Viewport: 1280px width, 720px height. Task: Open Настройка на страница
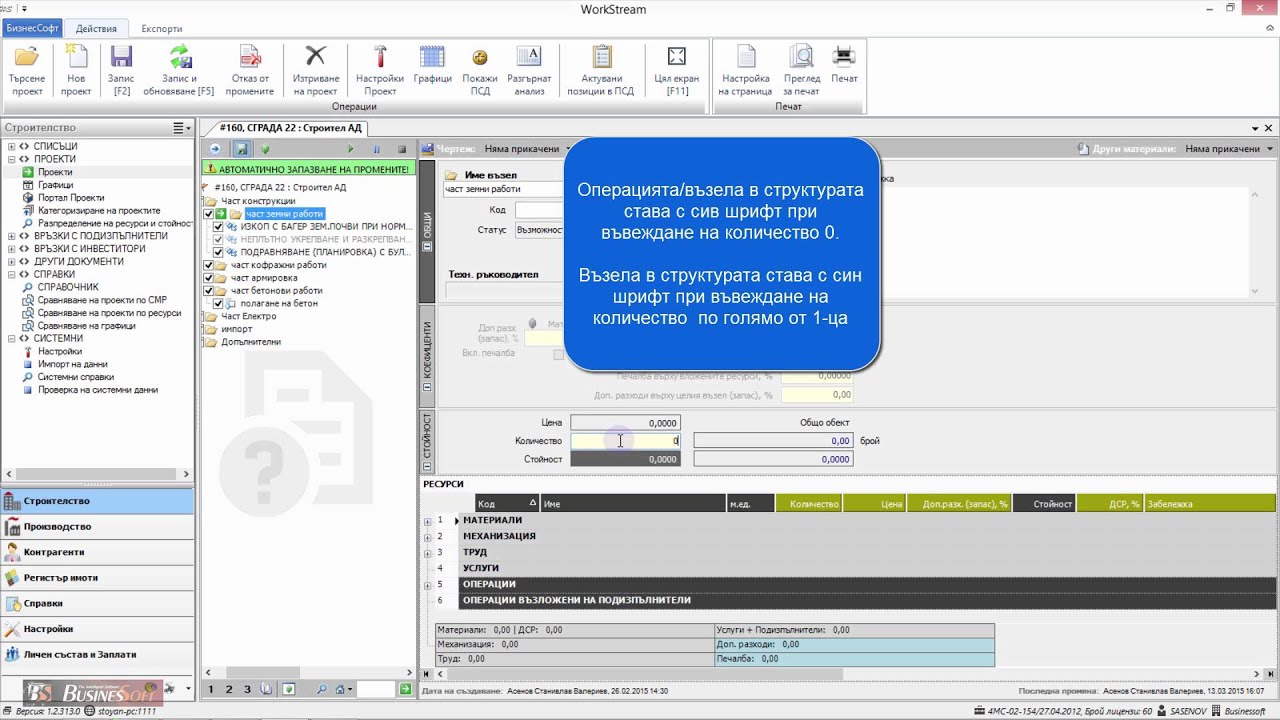click(746, 70)
